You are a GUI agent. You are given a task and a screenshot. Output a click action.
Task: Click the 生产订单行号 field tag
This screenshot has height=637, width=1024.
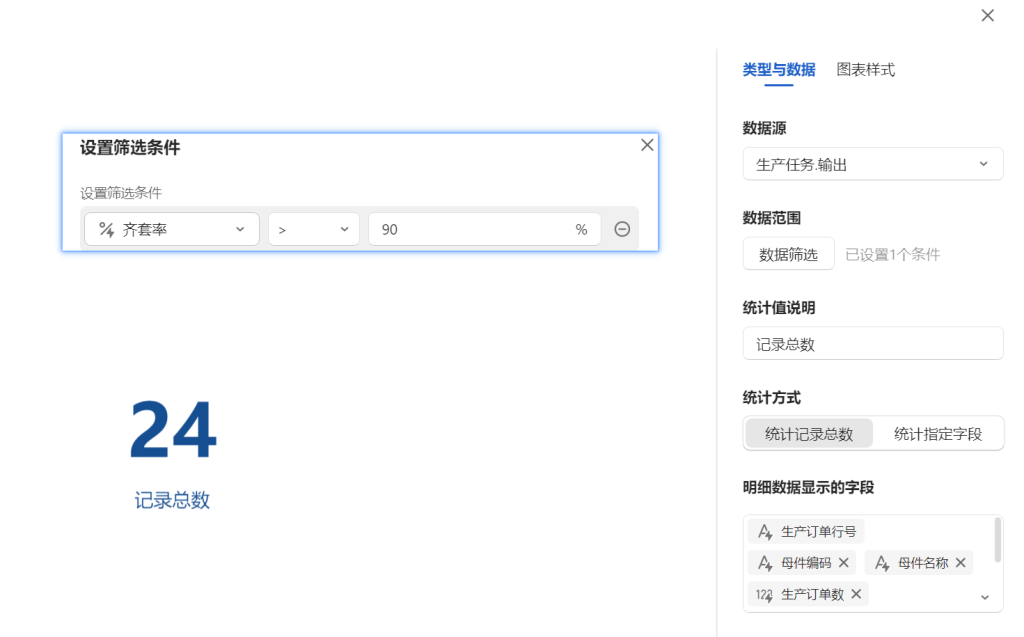(x=806, y=531)
